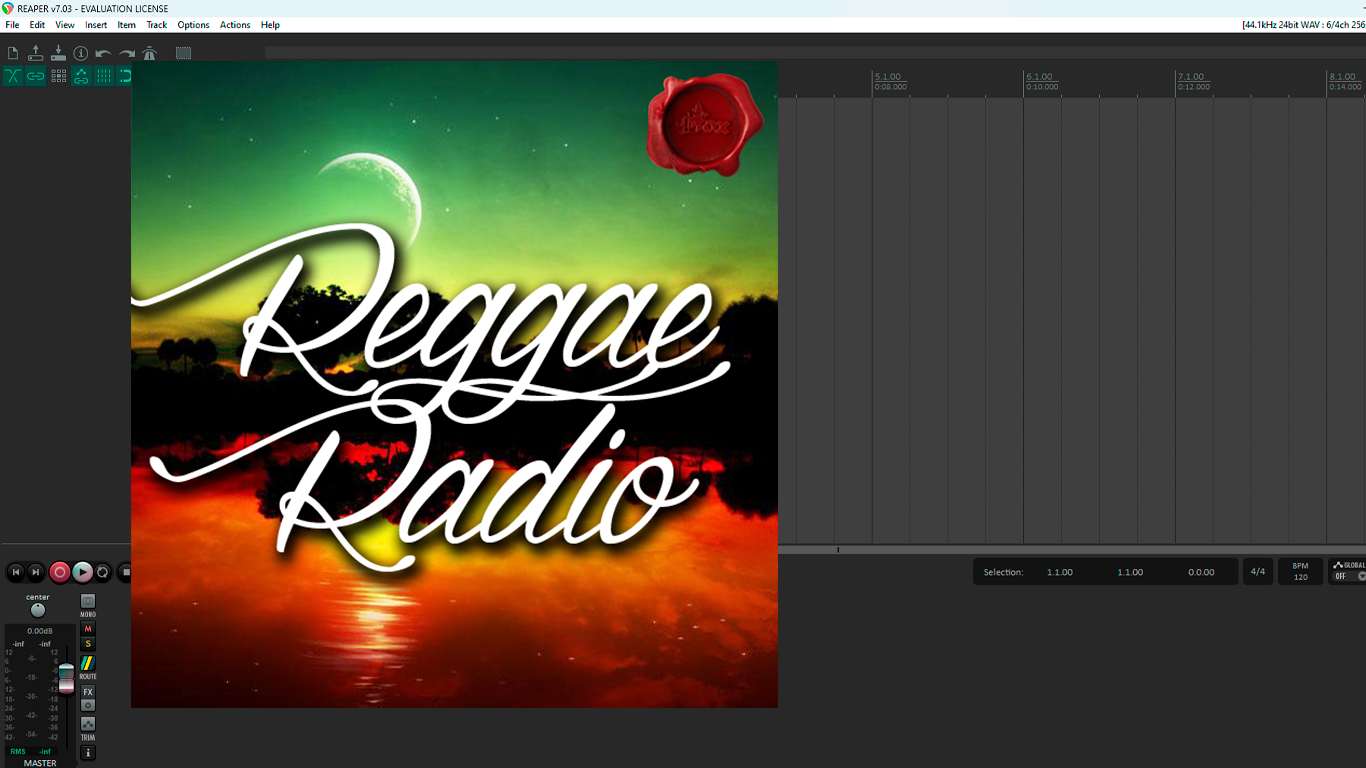Click the save project toolbar icon
Screen dimensions: 1366x768
pyautogui.click(x=58, y=53)
